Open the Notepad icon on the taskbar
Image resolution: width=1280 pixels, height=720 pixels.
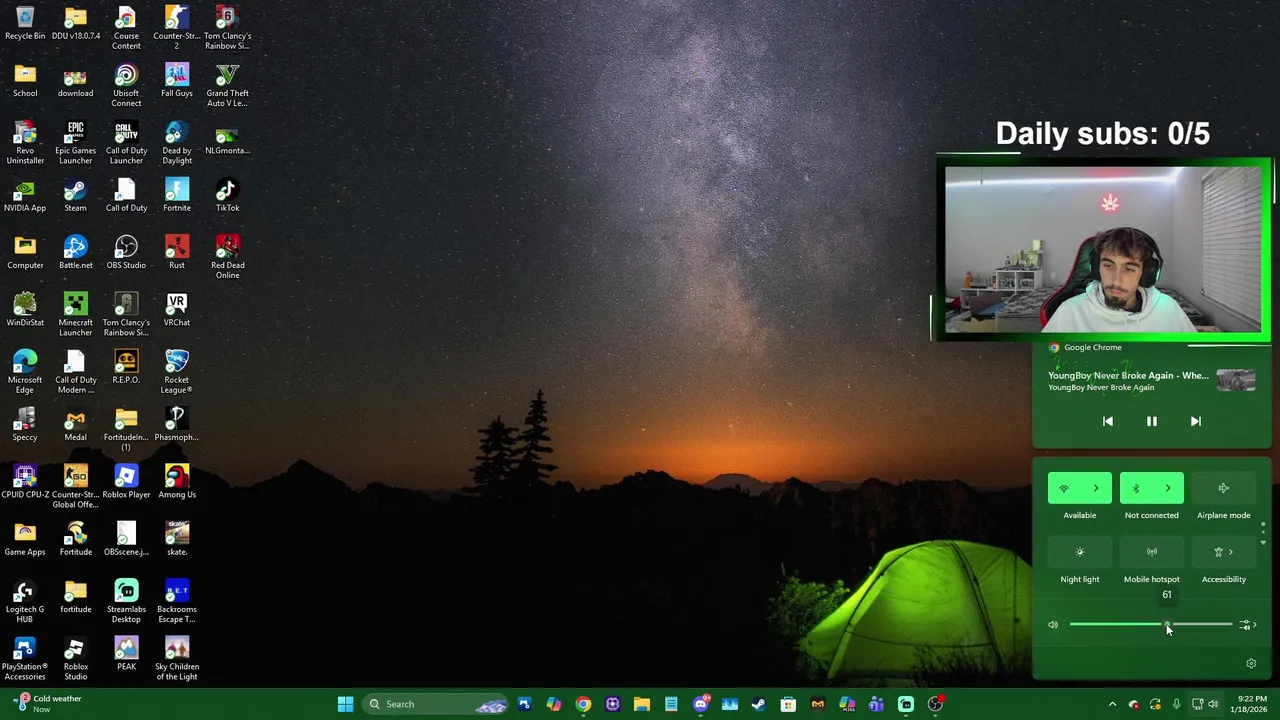(x=671, y=704)
